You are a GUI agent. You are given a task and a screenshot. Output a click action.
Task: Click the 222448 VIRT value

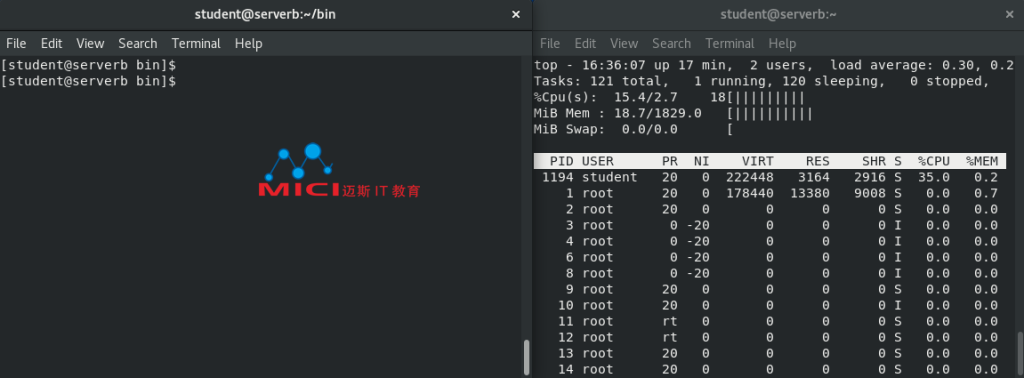coord(750,178)
